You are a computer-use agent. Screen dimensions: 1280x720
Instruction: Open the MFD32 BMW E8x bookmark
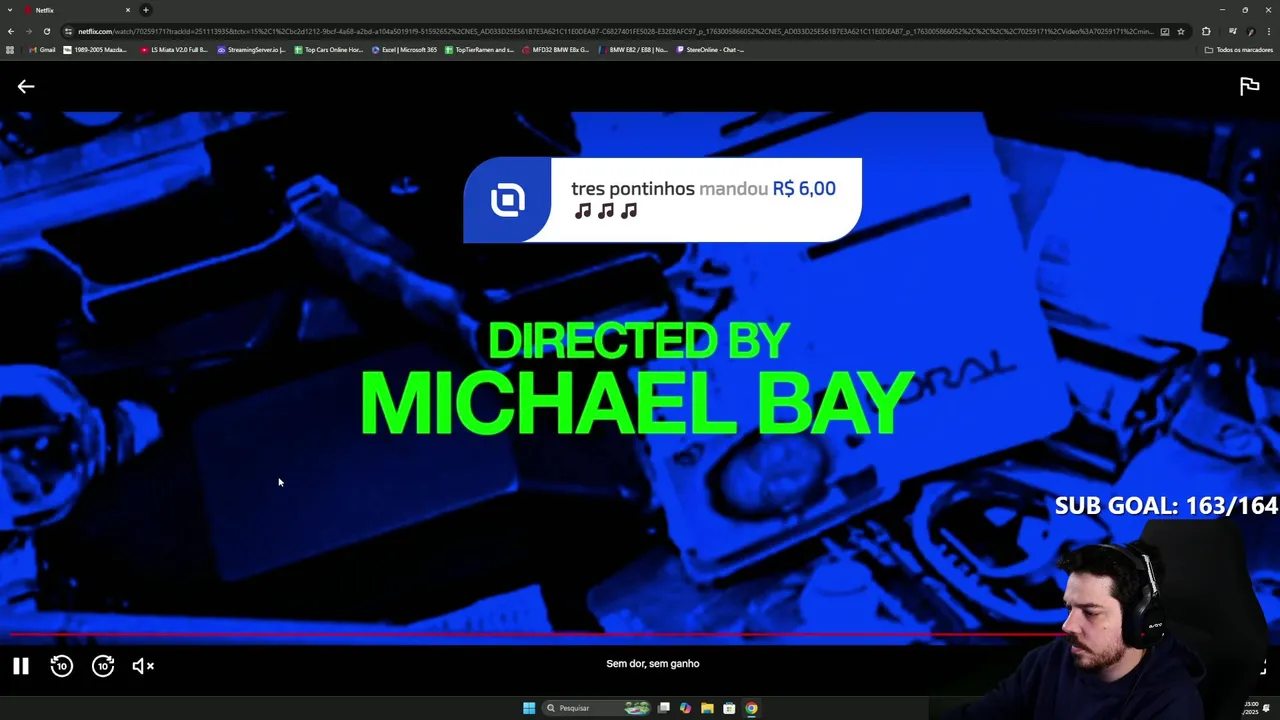pos(555,49)
